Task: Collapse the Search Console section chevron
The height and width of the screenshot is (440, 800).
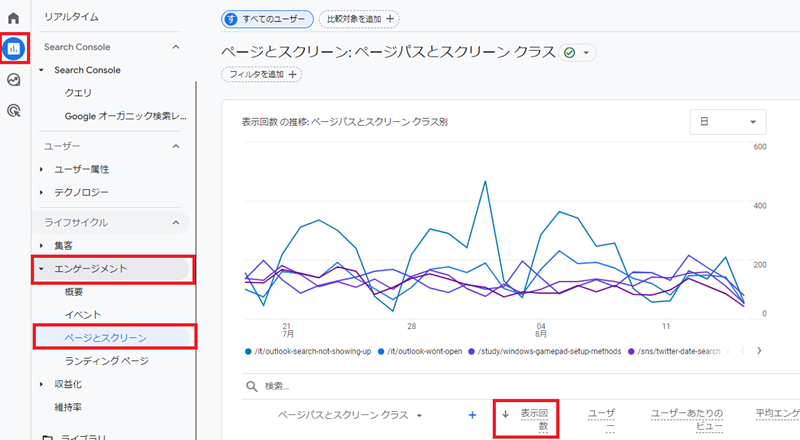Action: pos(176,47)
